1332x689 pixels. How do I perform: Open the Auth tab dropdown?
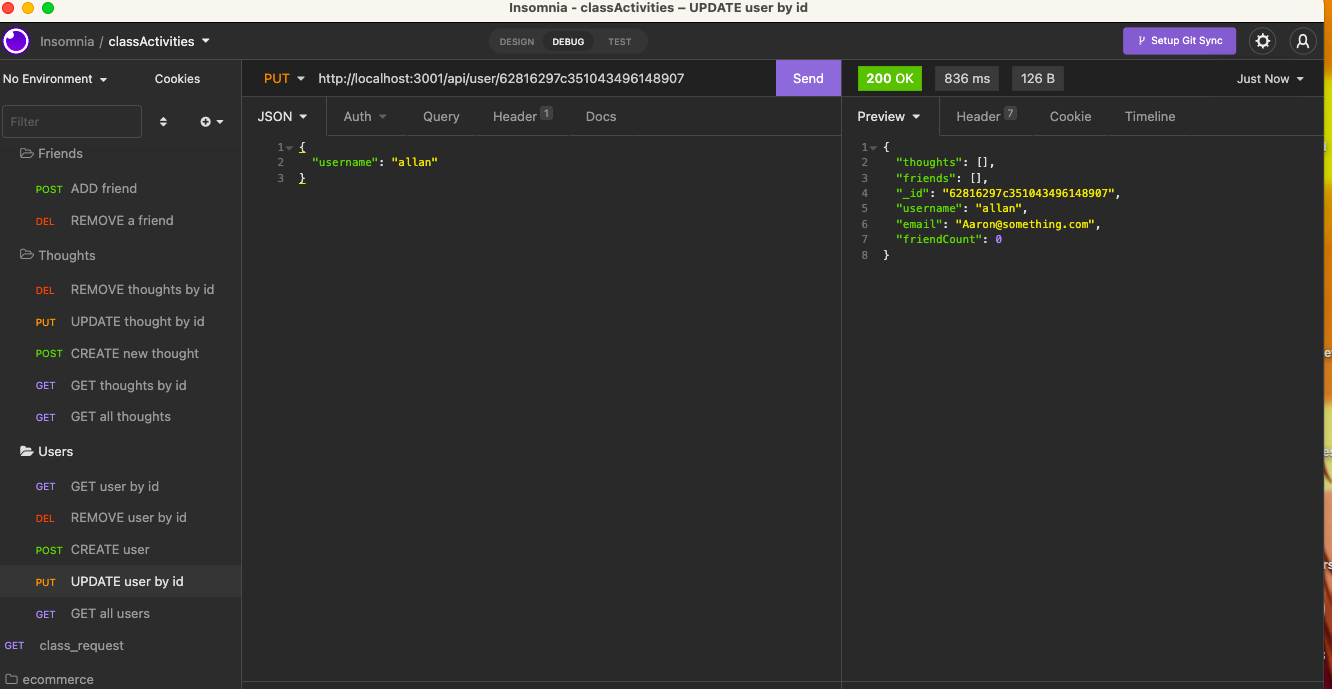coord(365,116)
